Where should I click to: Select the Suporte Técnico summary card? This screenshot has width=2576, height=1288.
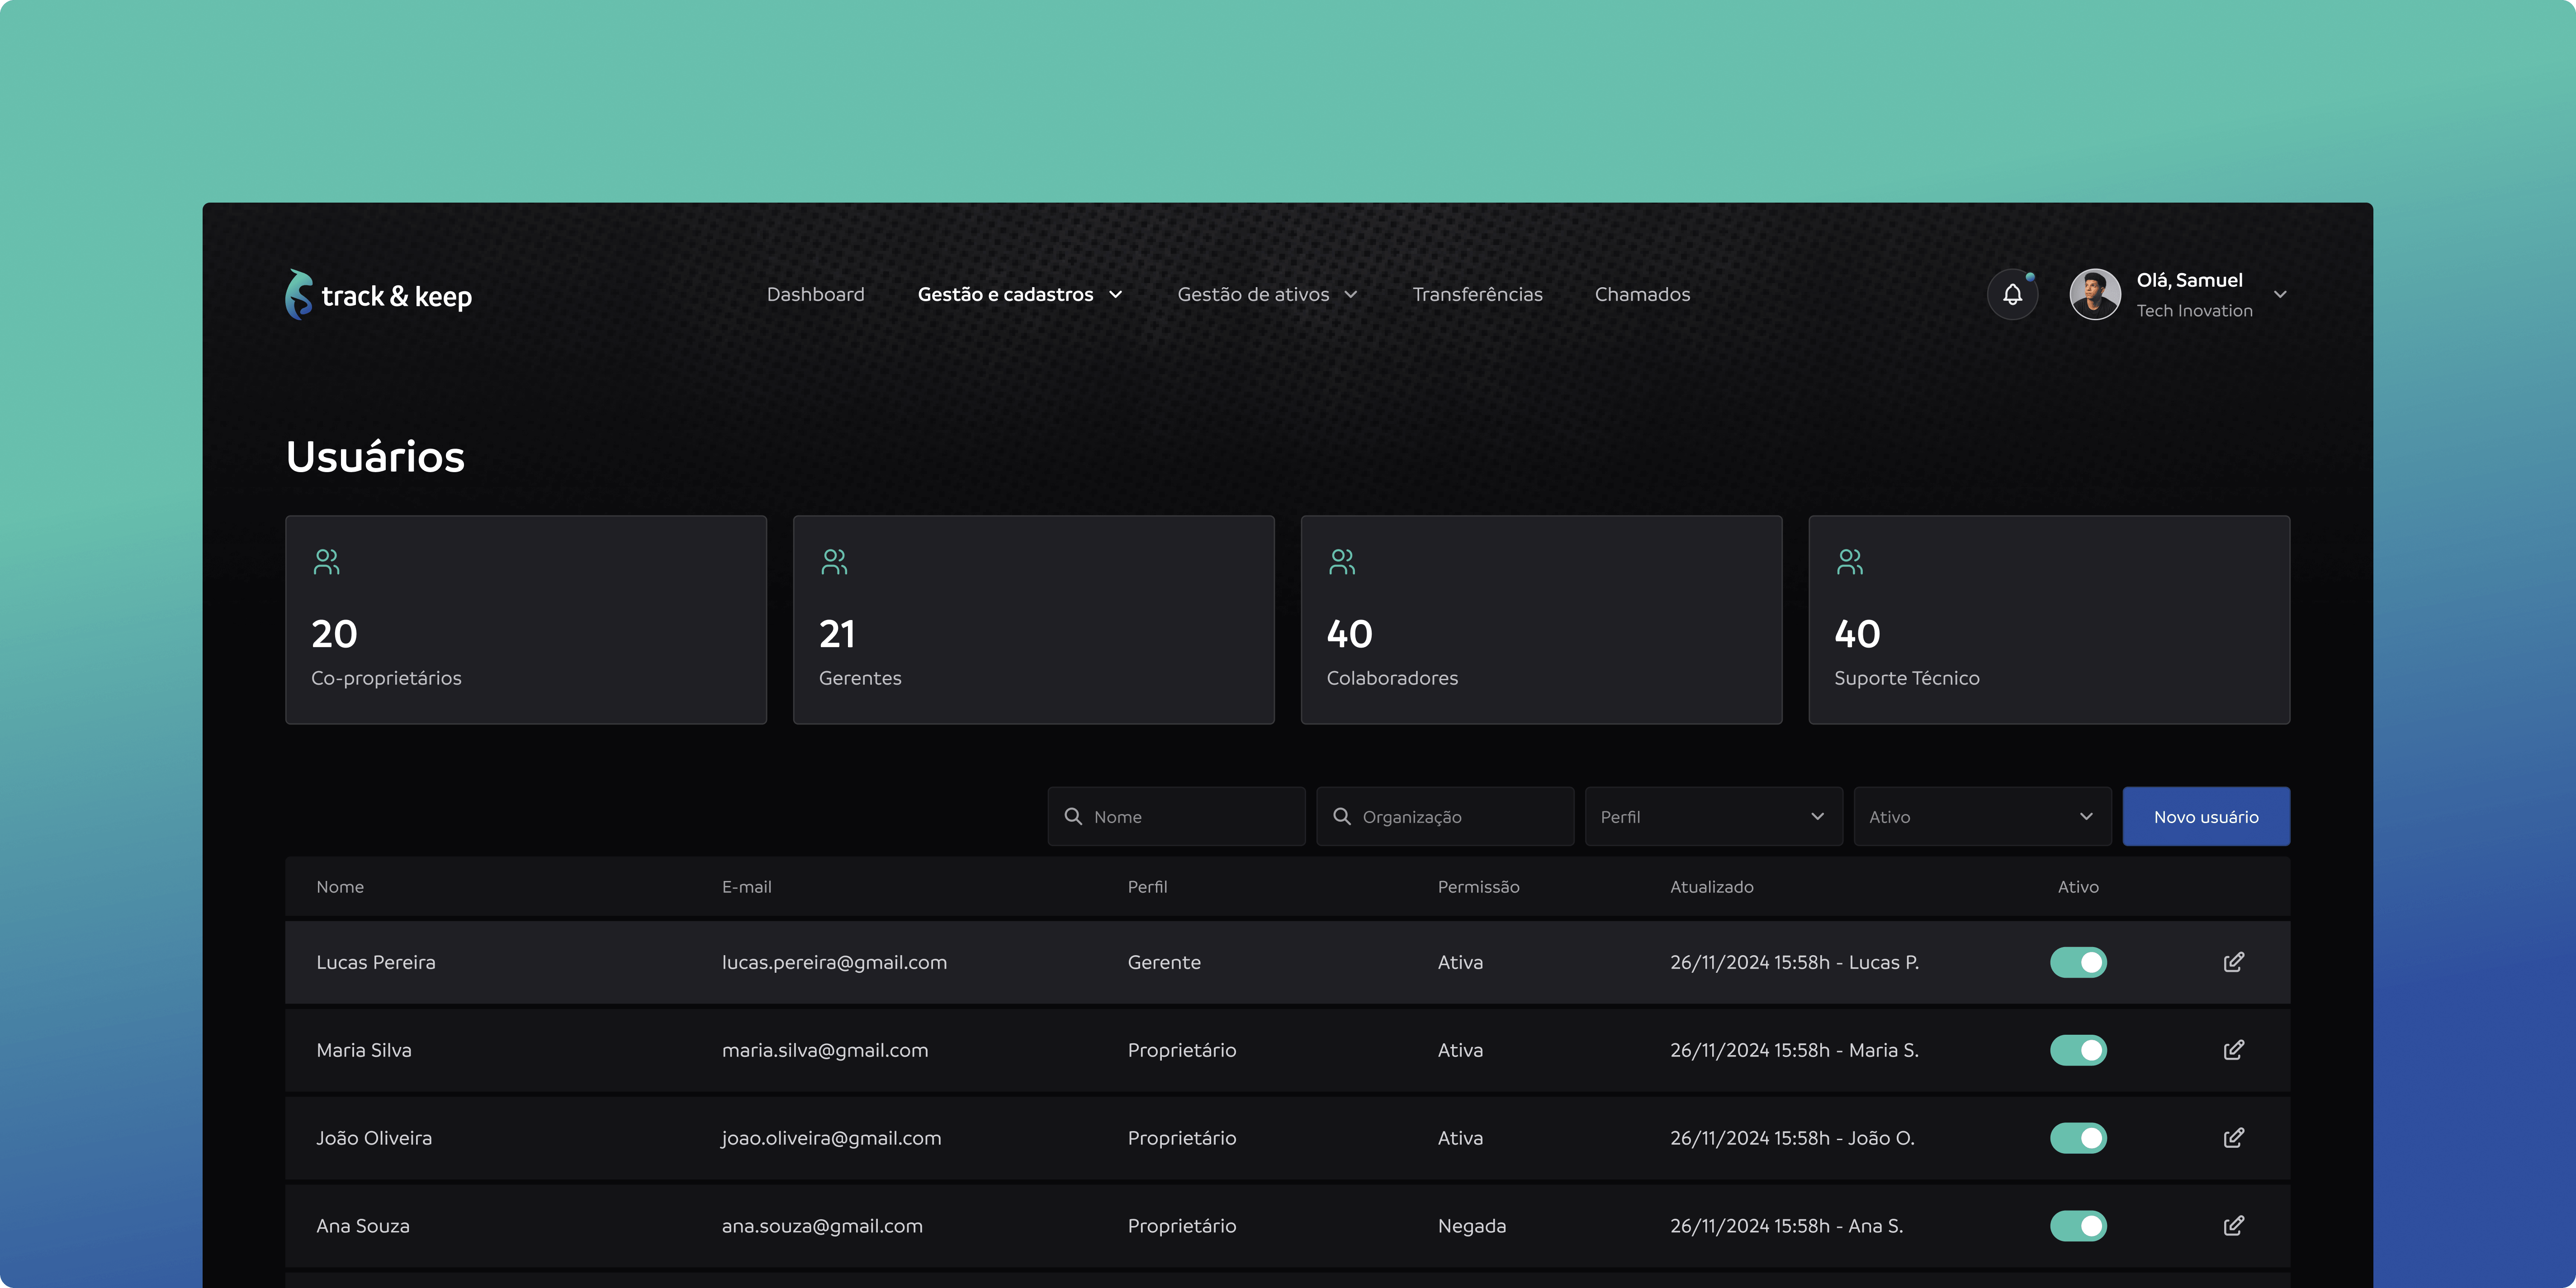tap(2049, 620)
